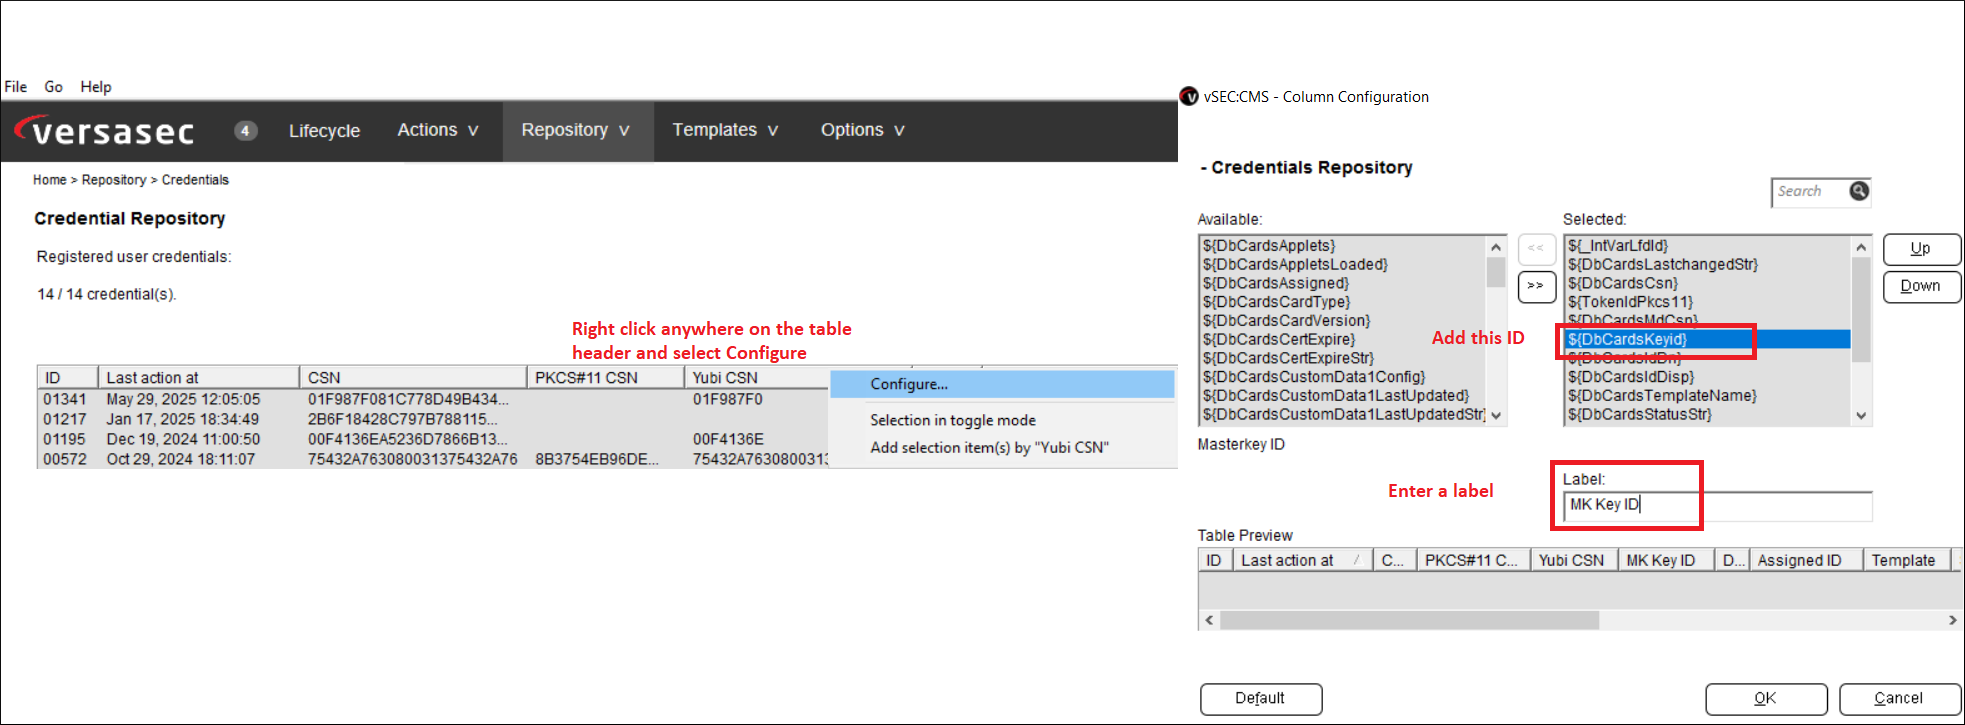Viewport: 1965px width, 725px height.
Task: Select ${DbCardsIdDisp} in Selected list
Action: [1631, 377]
